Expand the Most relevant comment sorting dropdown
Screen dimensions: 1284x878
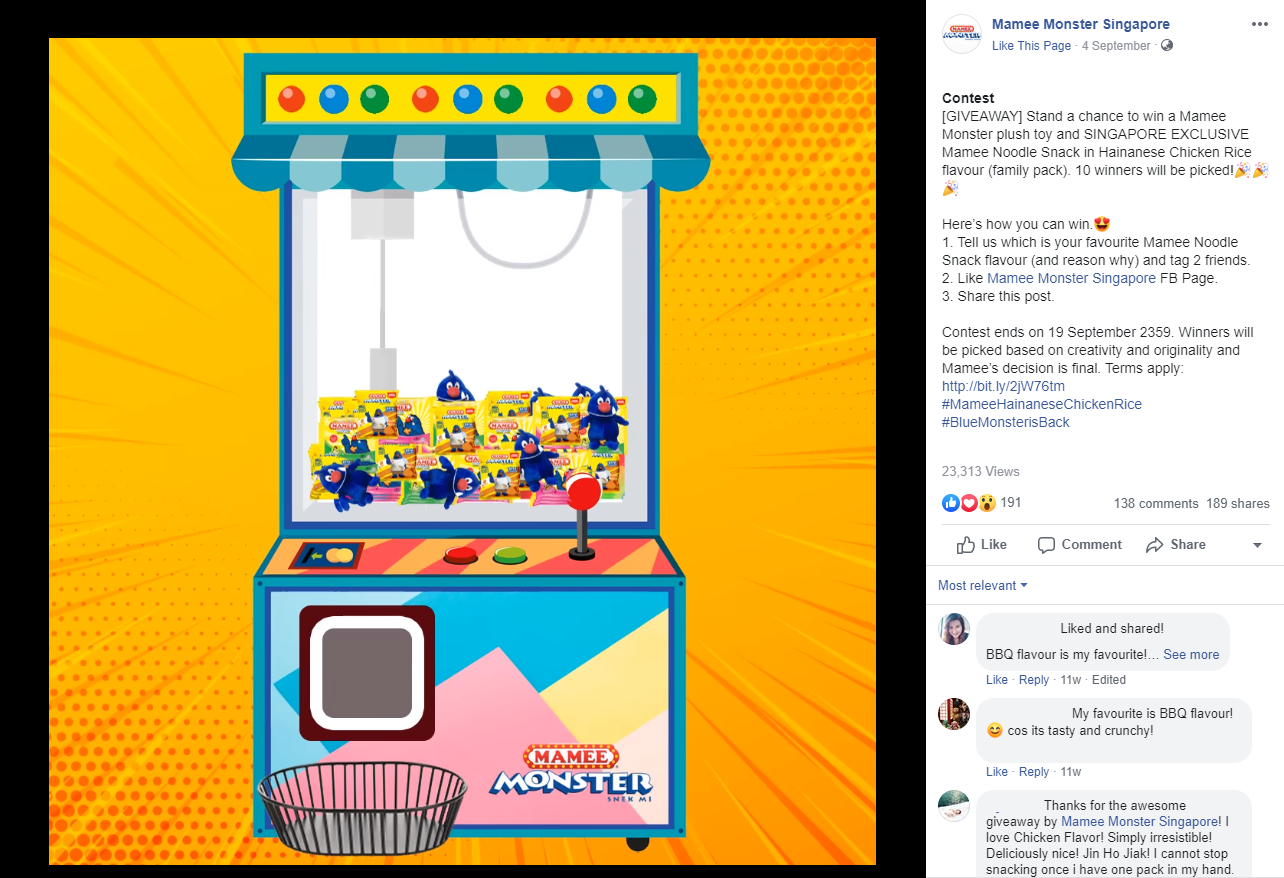[x=982, y=586]
